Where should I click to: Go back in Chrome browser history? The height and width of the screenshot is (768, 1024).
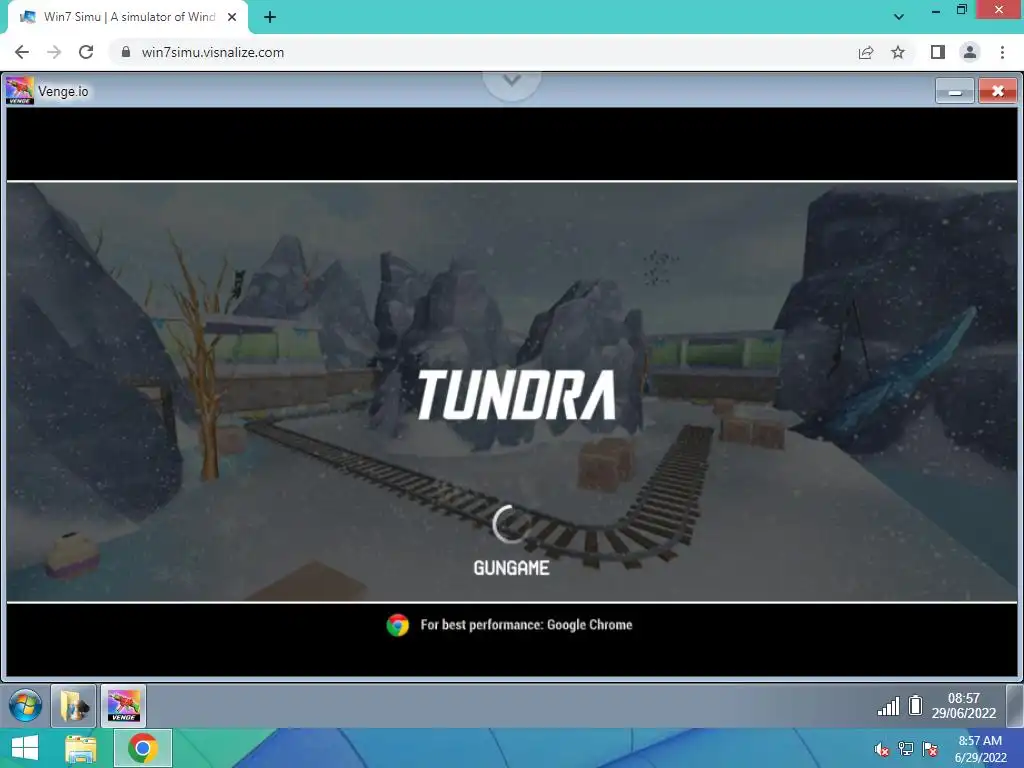click(22, 52)
